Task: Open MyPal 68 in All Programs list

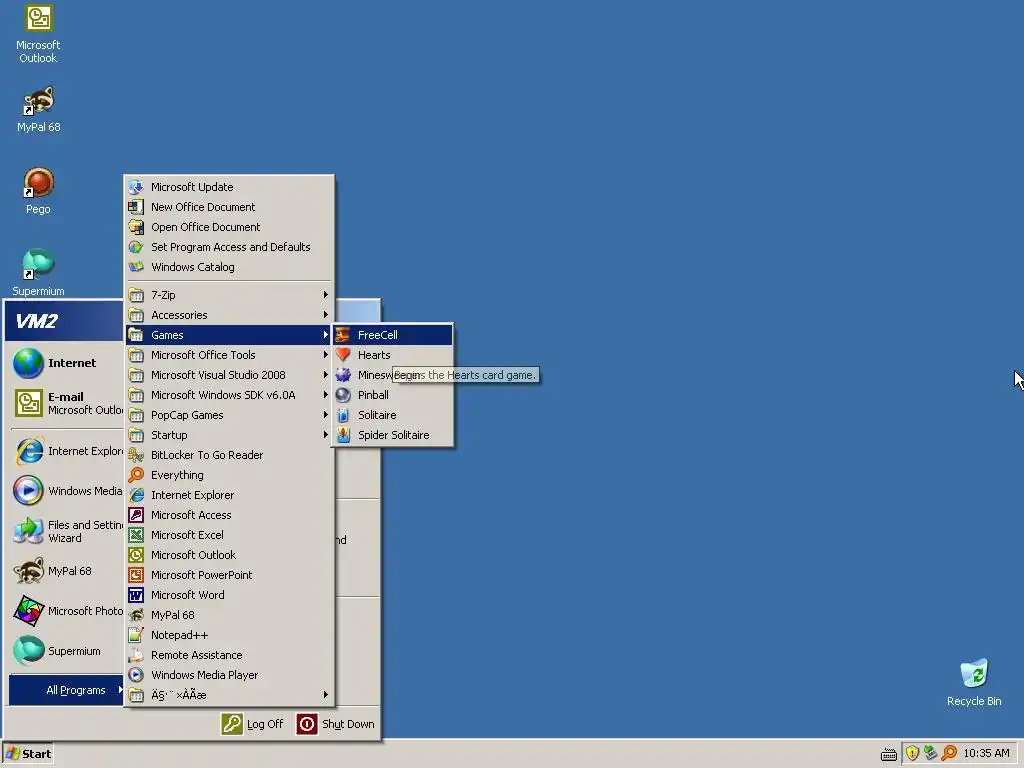Action: tap(229, 615)
